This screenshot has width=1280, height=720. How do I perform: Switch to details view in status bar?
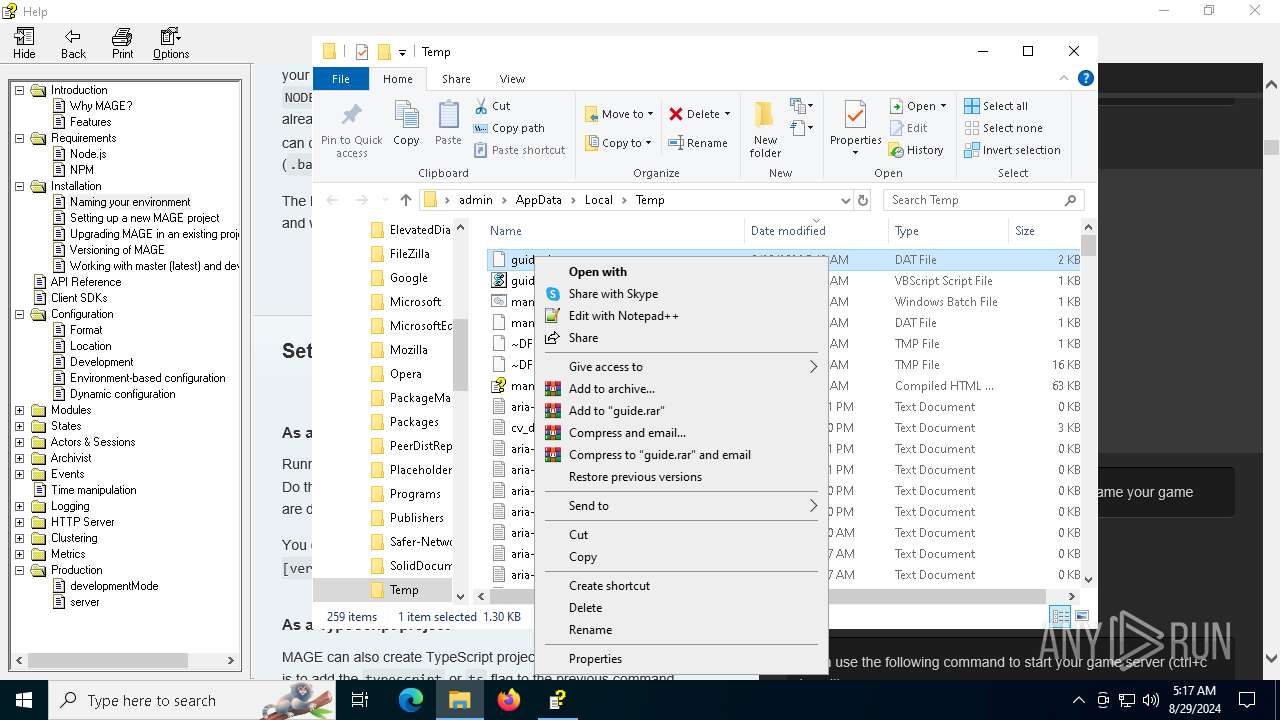tap(1060, 616)
